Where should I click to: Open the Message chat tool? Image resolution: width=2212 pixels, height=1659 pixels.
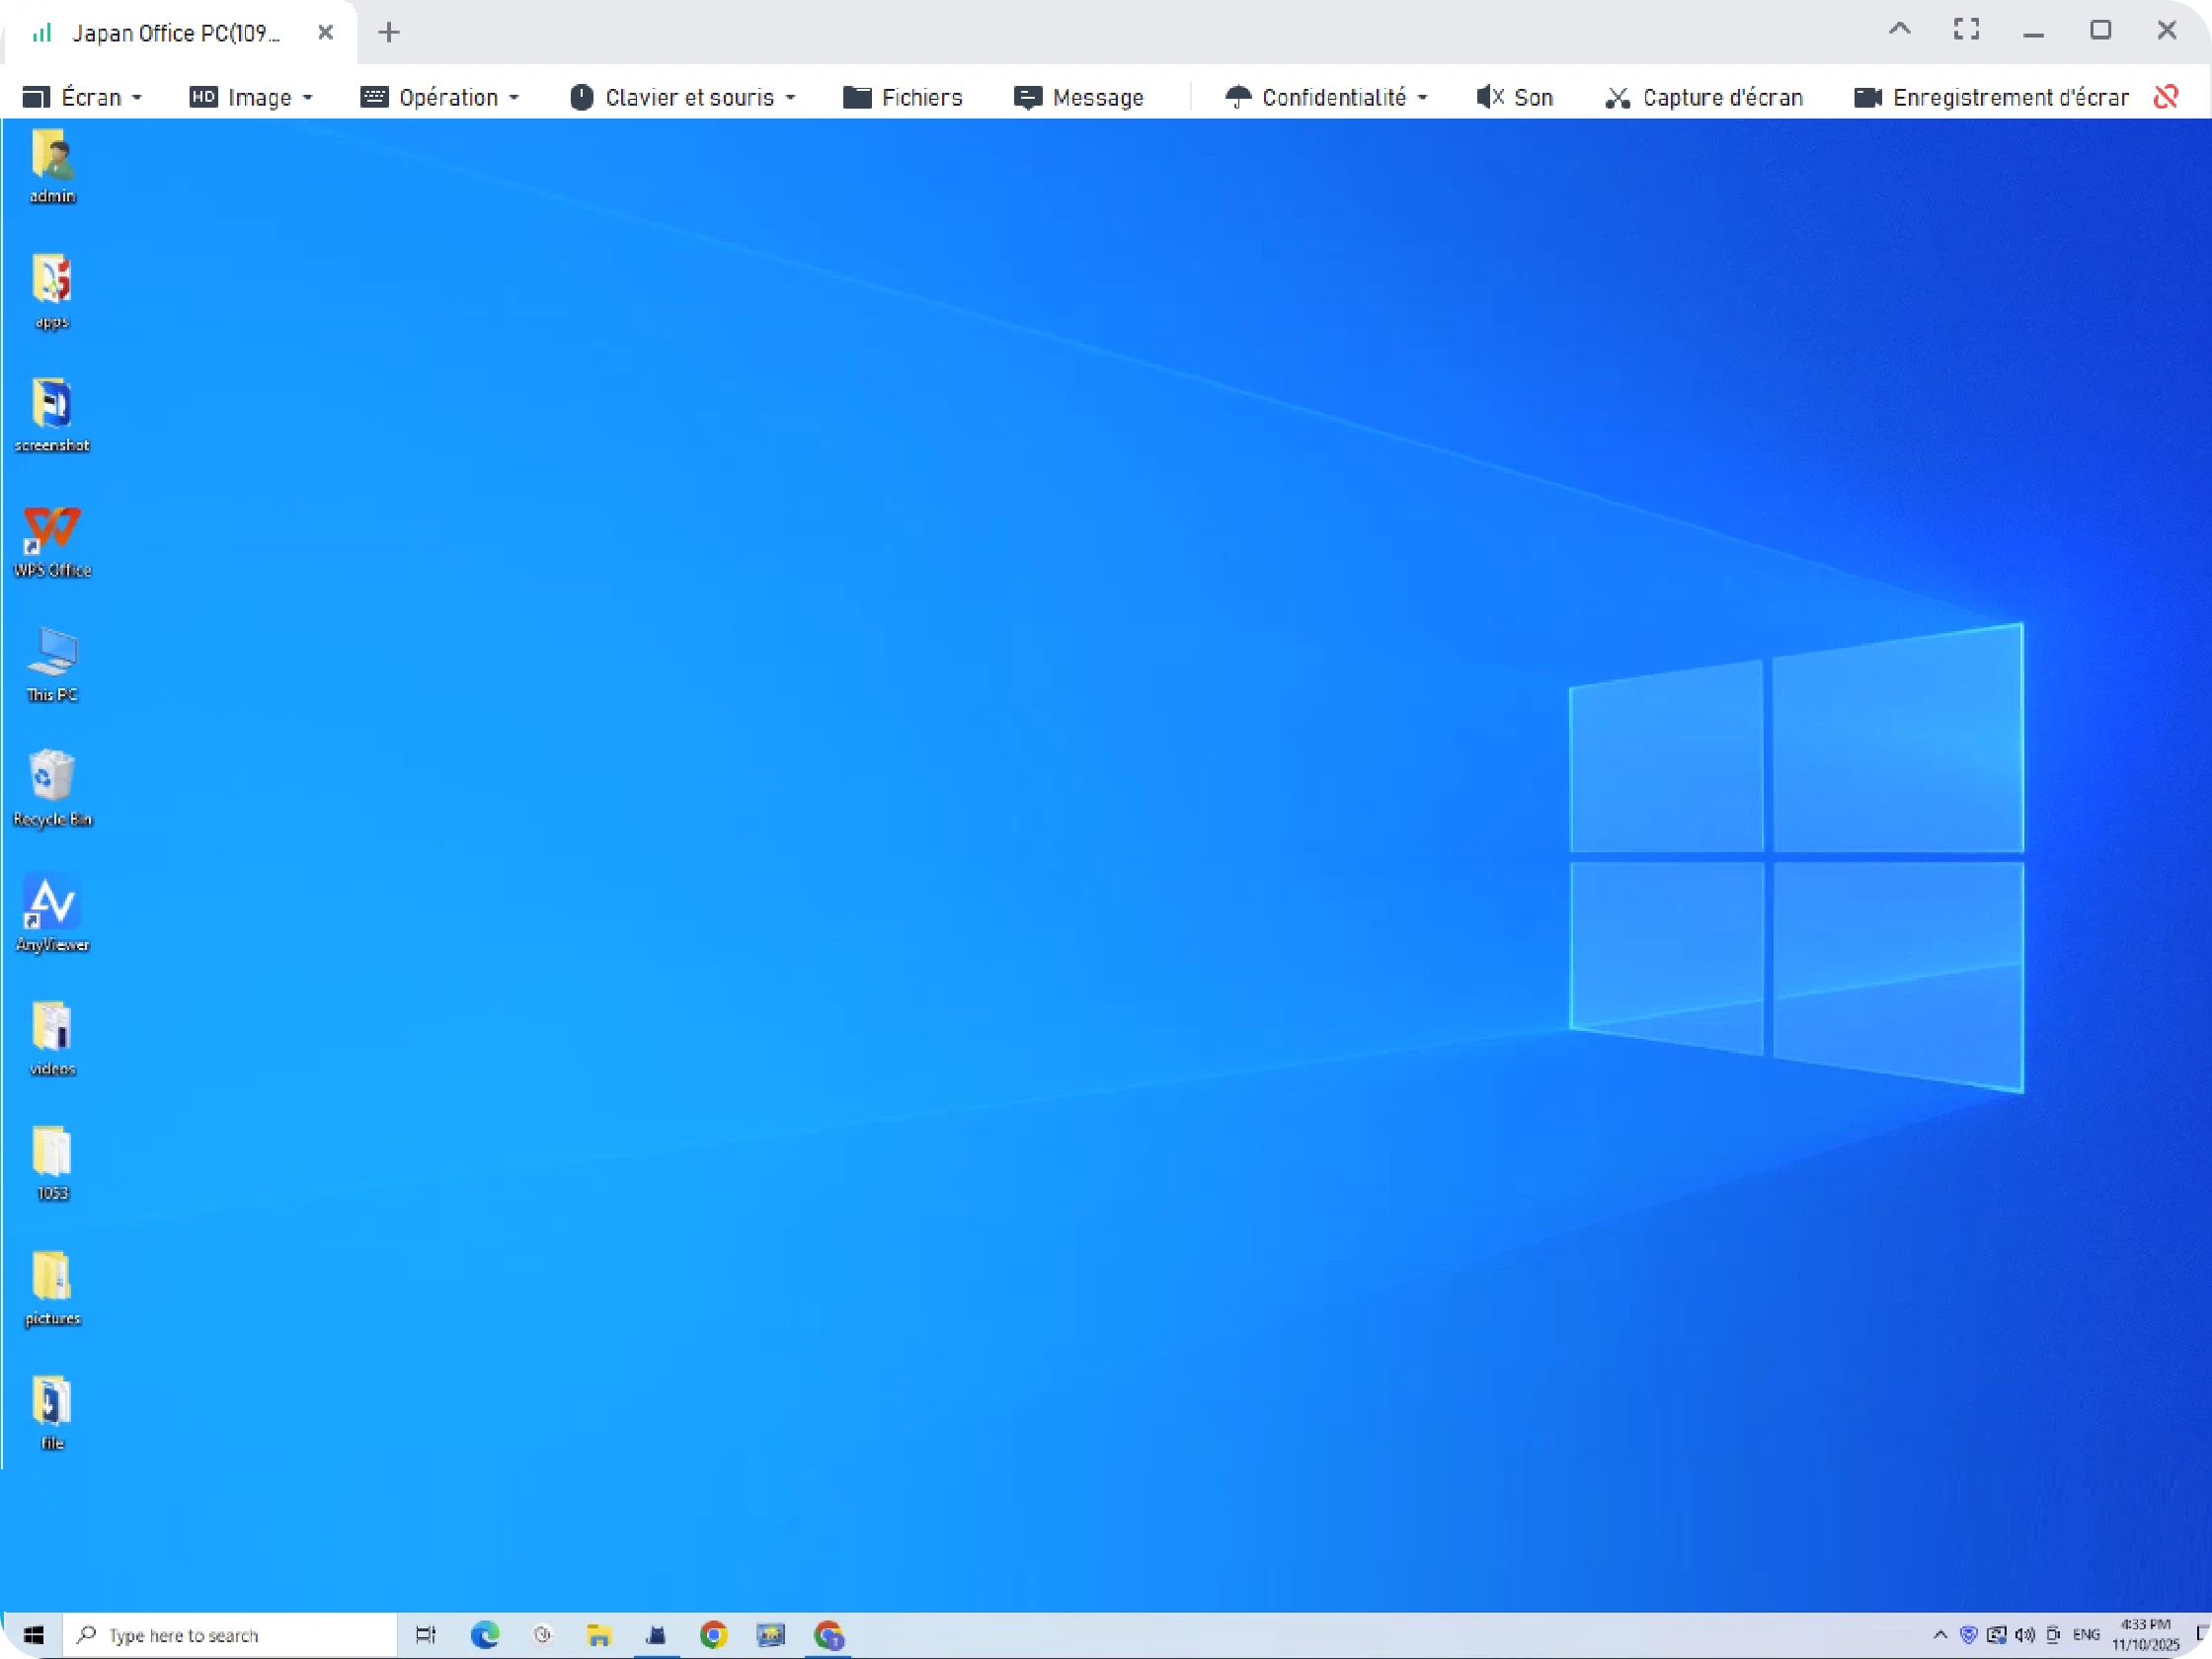point(1078,97)
